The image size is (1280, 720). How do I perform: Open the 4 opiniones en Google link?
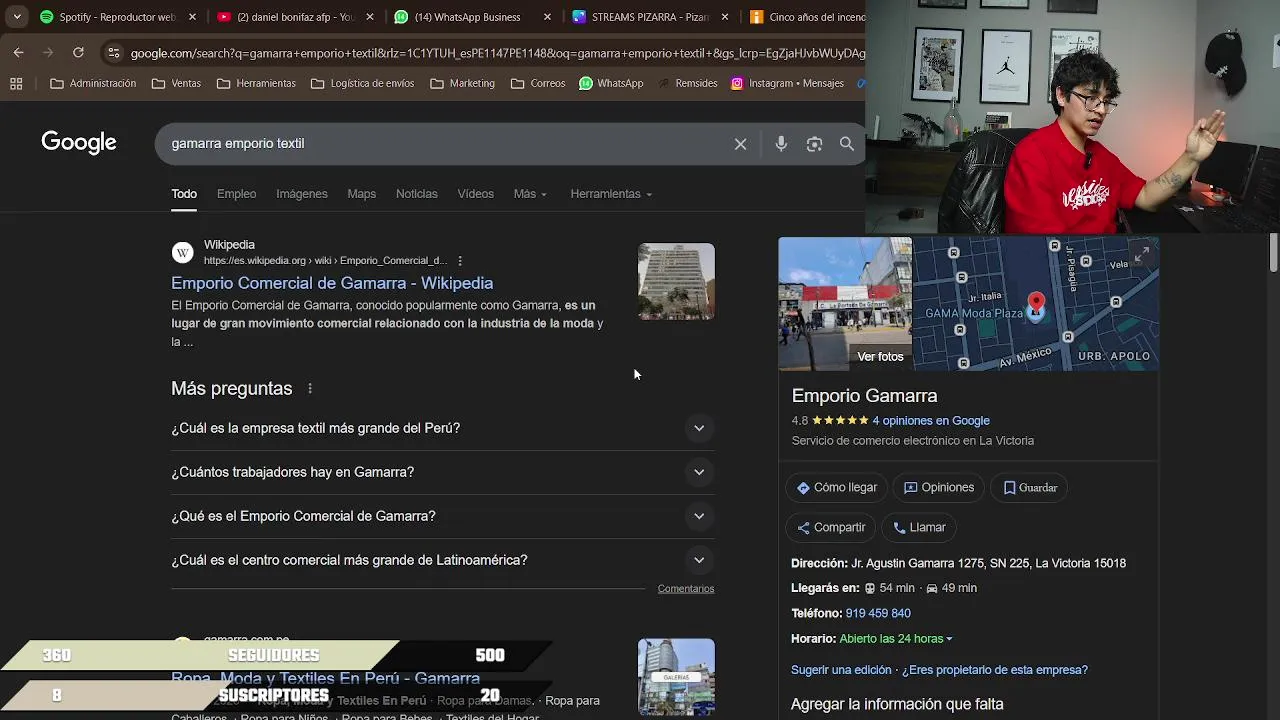(931, 421)
